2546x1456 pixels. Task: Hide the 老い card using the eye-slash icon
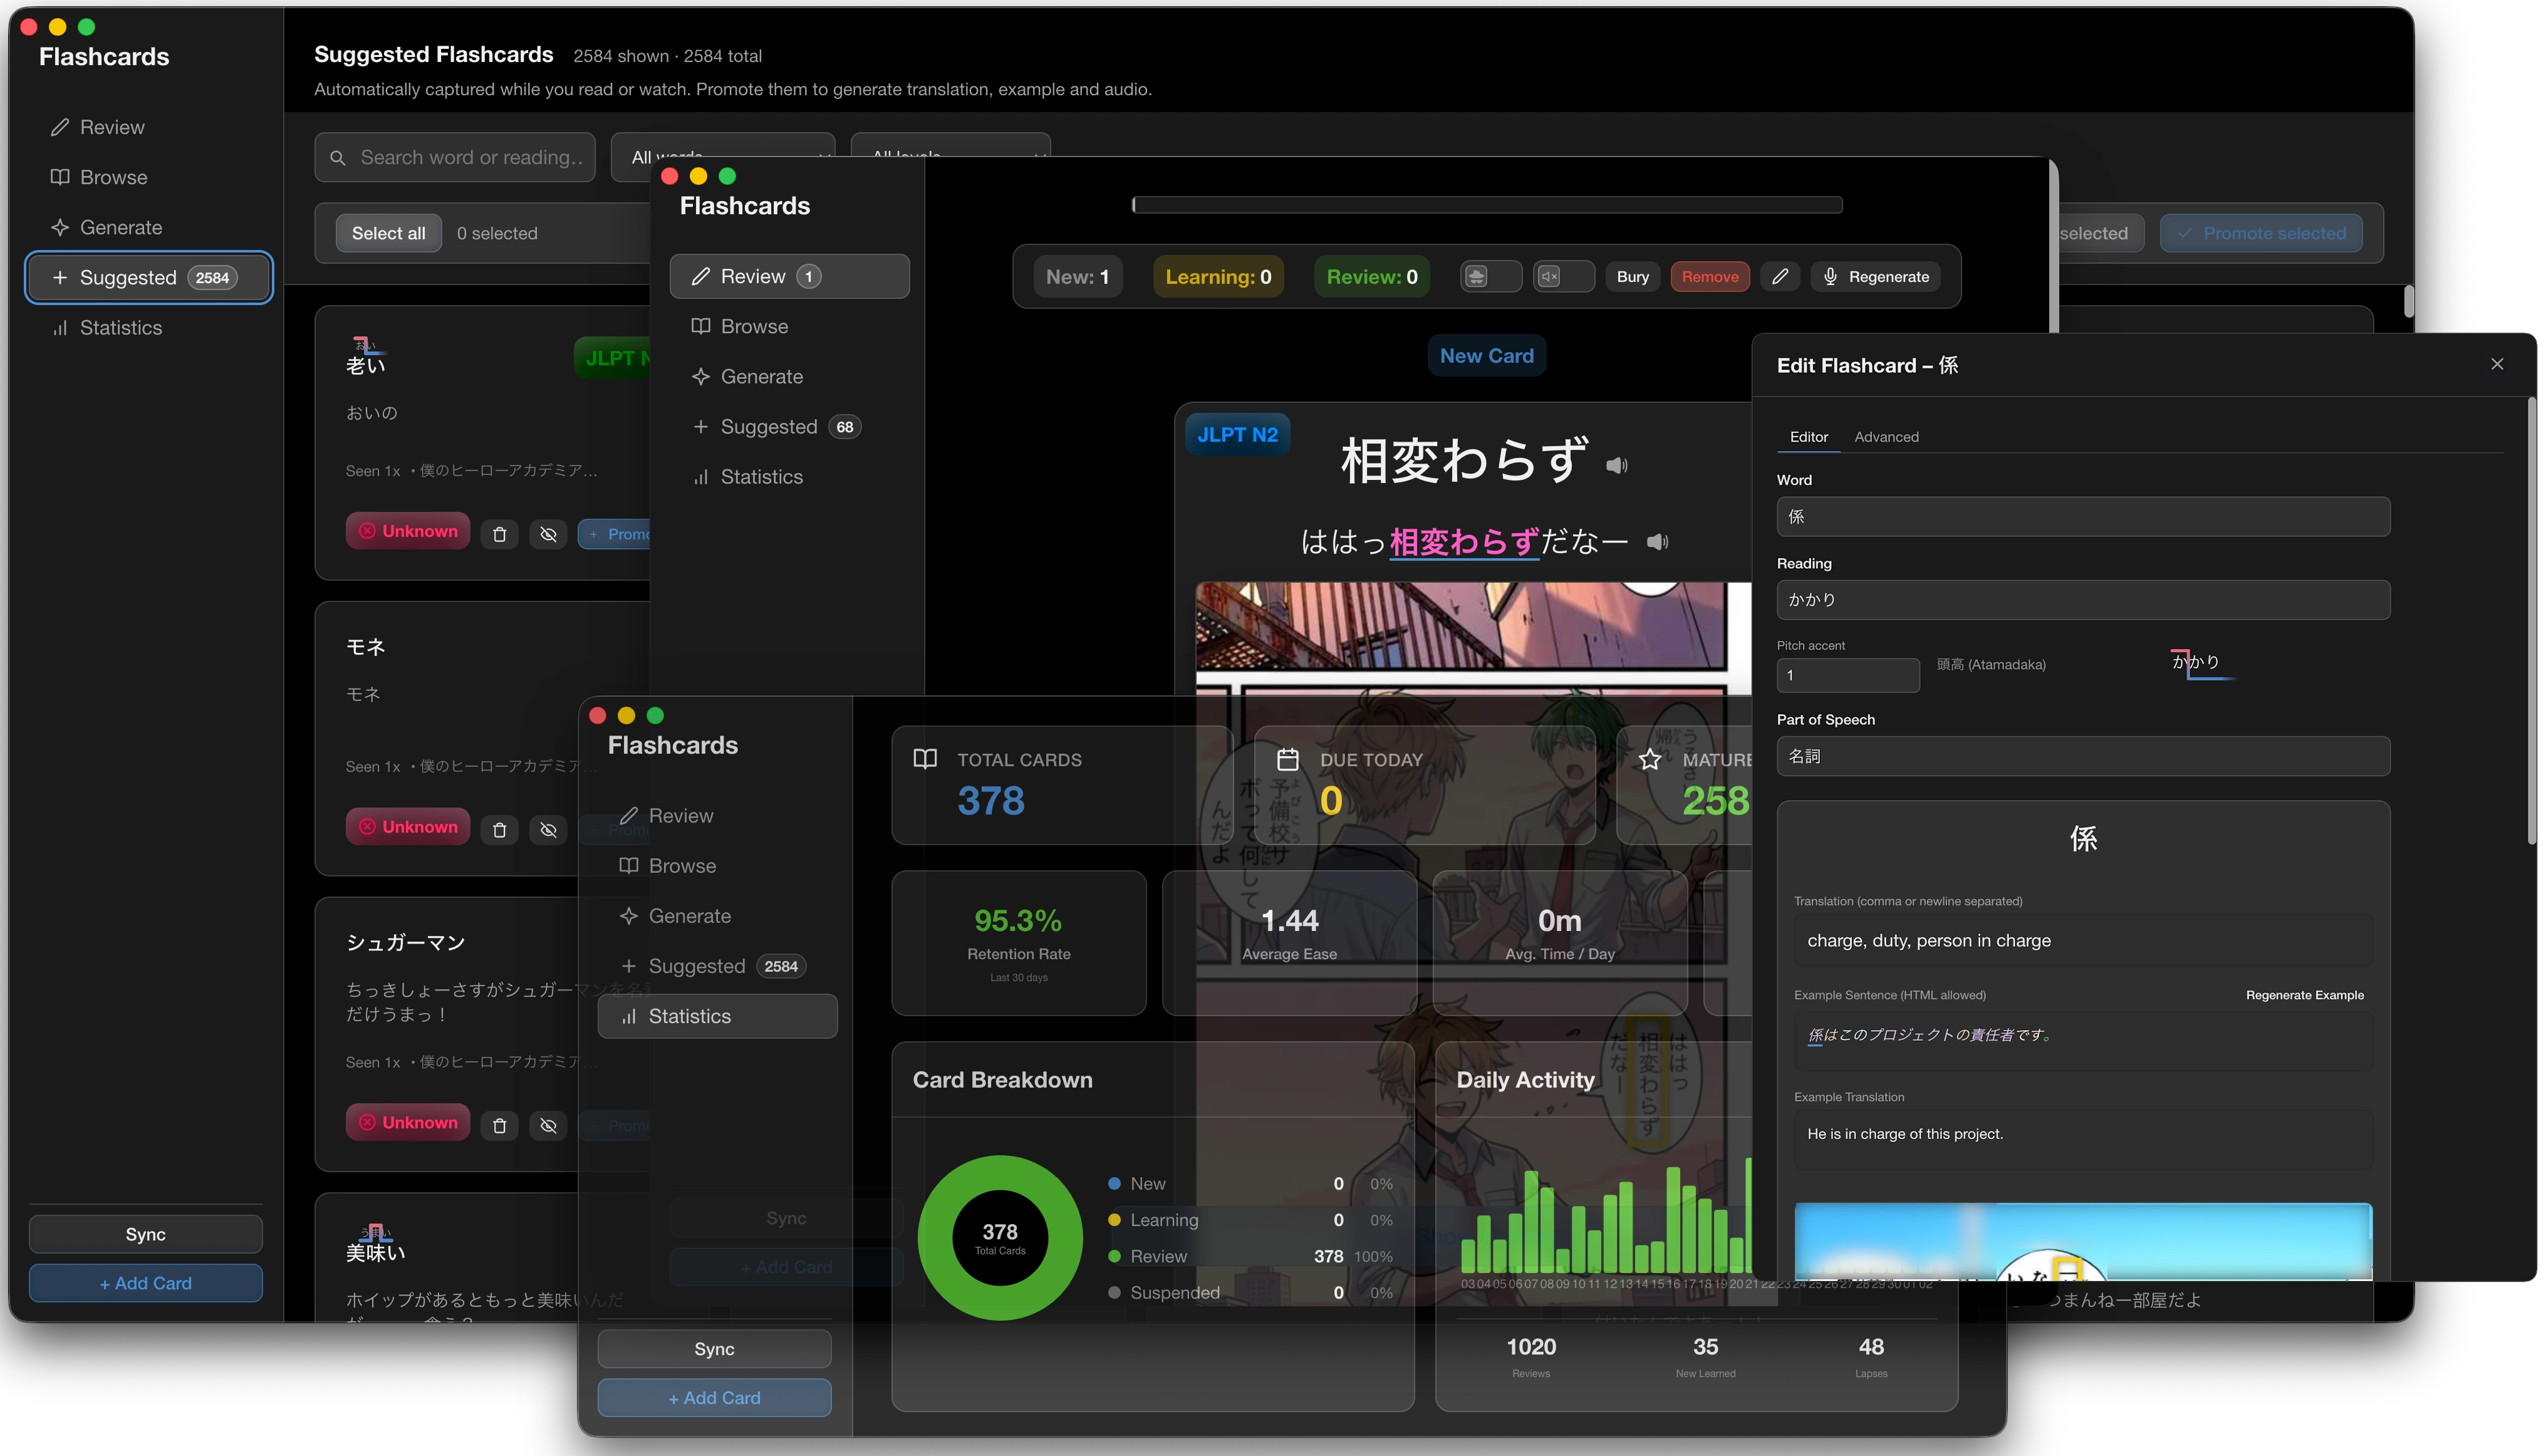coord(548,534)
